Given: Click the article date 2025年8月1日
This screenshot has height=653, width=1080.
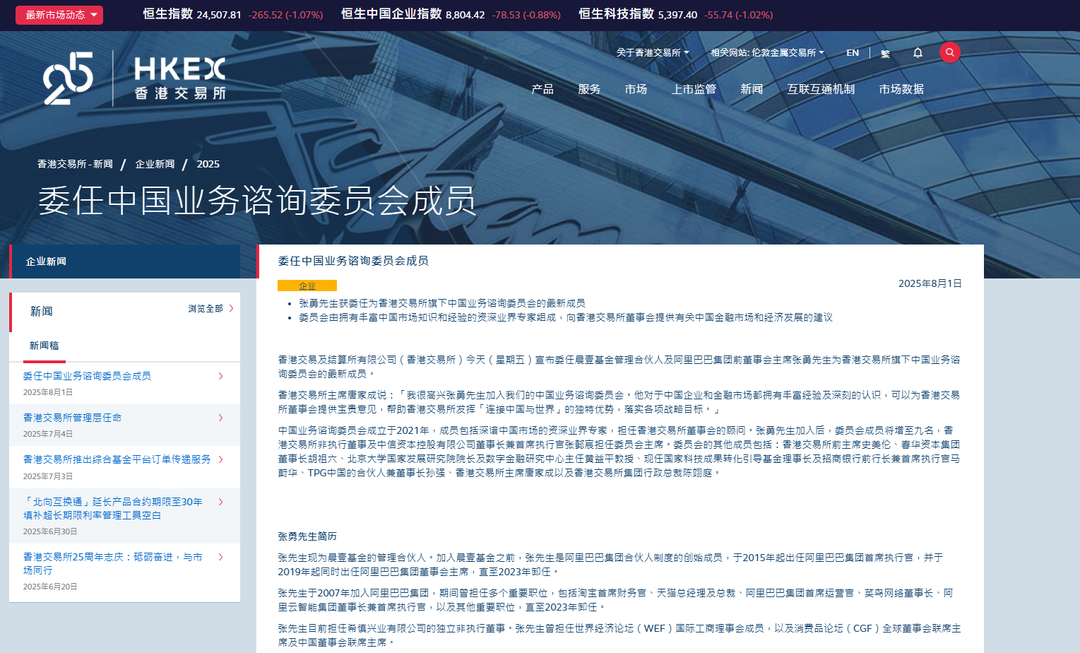Looking at the screenshot, I should (x=930, y=284).
